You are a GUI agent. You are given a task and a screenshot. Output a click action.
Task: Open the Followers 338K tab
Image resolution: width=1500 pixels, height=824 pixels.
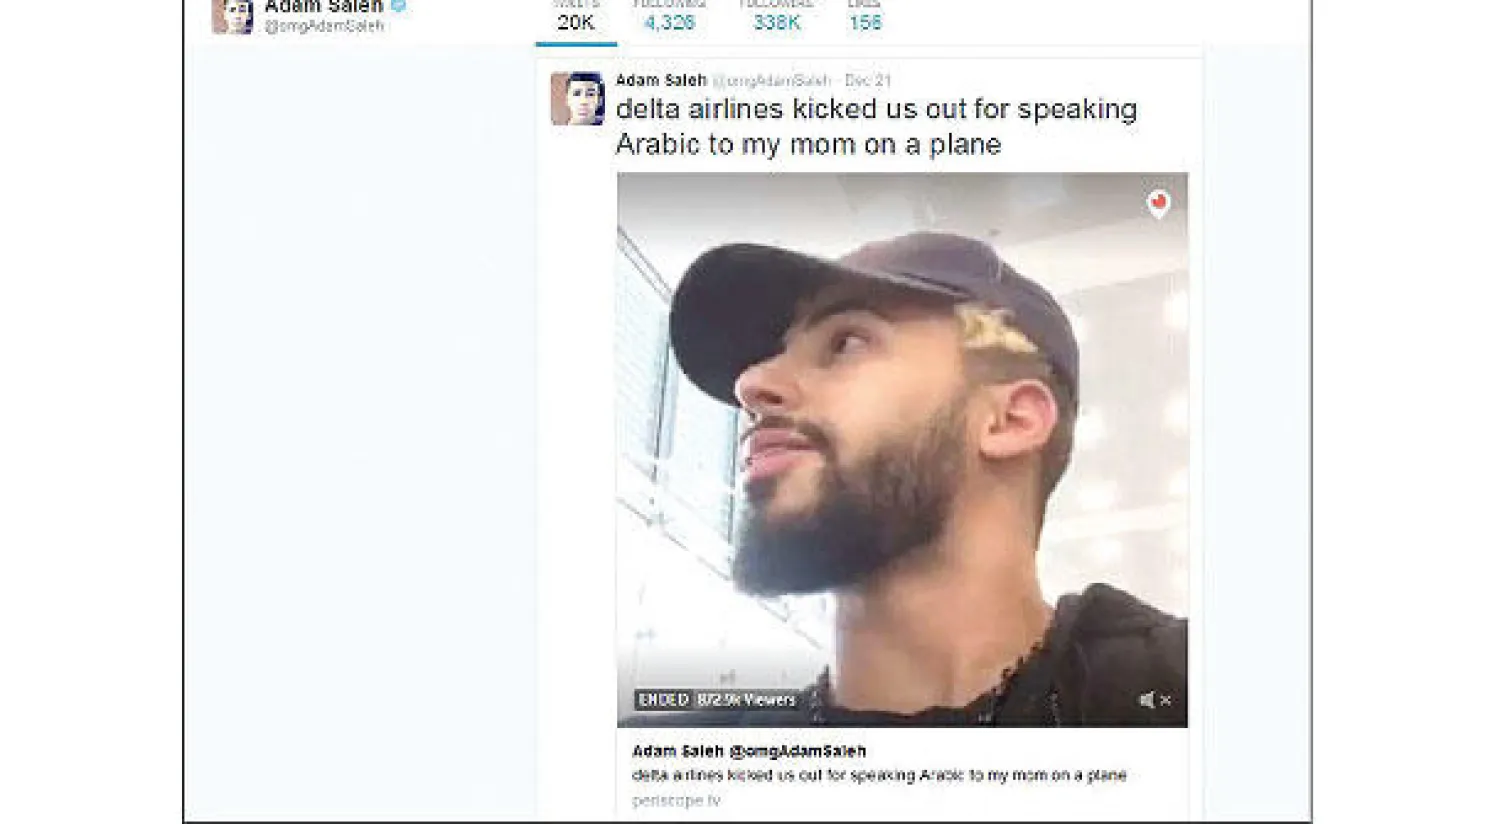pos(777,20)
